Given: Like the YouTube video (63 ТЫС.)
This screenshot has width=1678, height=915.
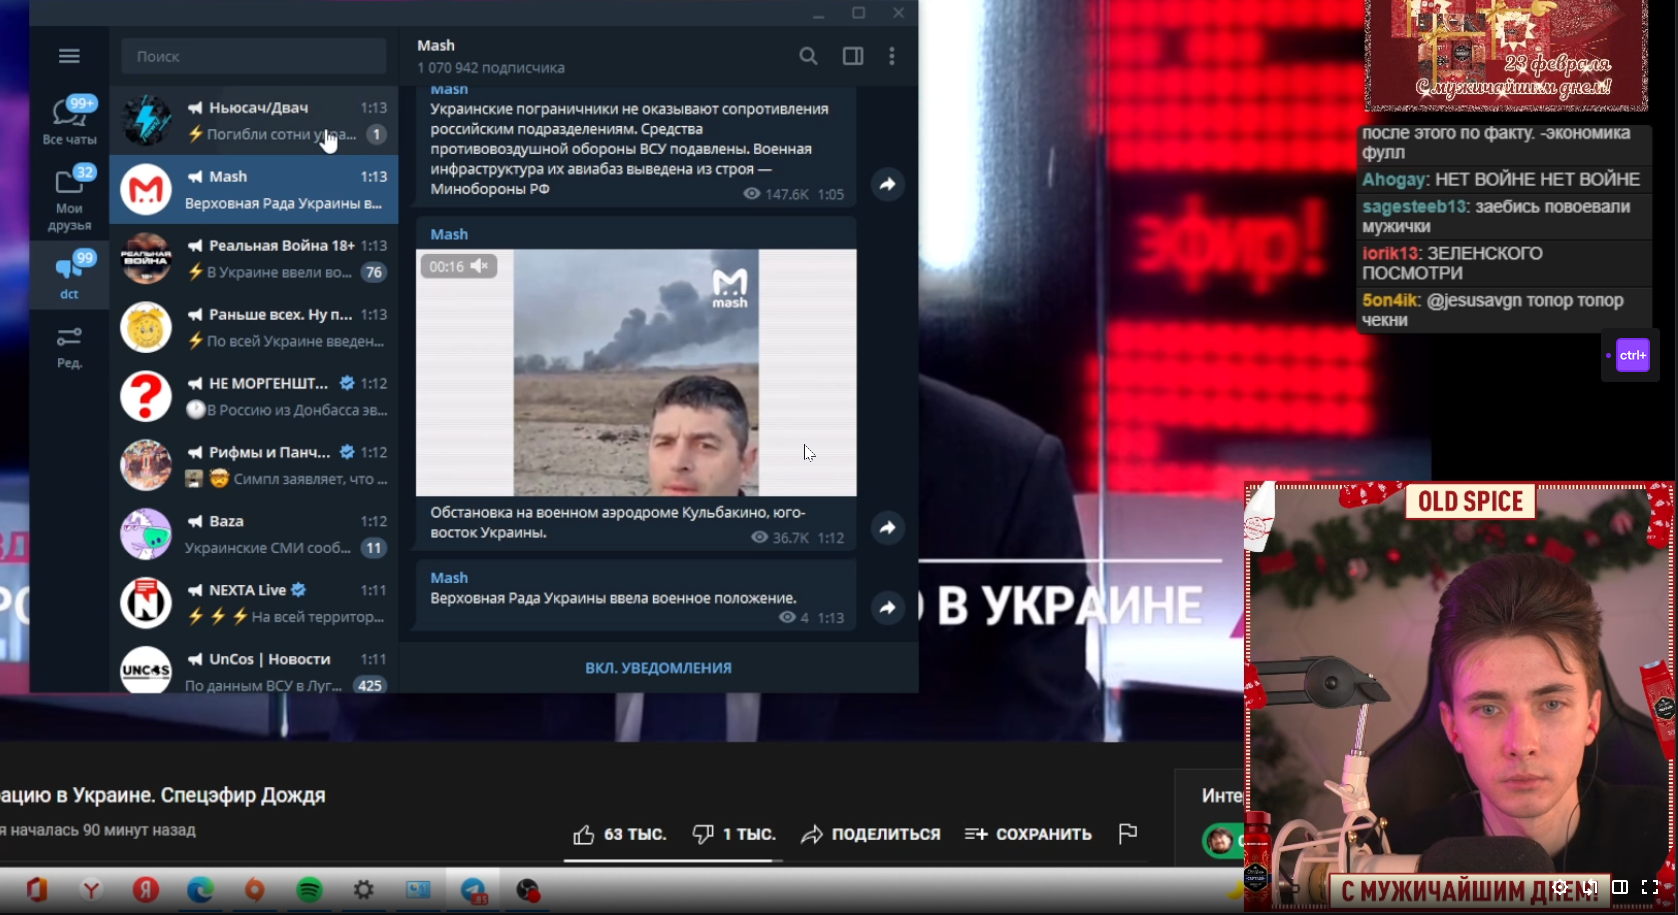Looking at the screenshot, I should 619,834.
